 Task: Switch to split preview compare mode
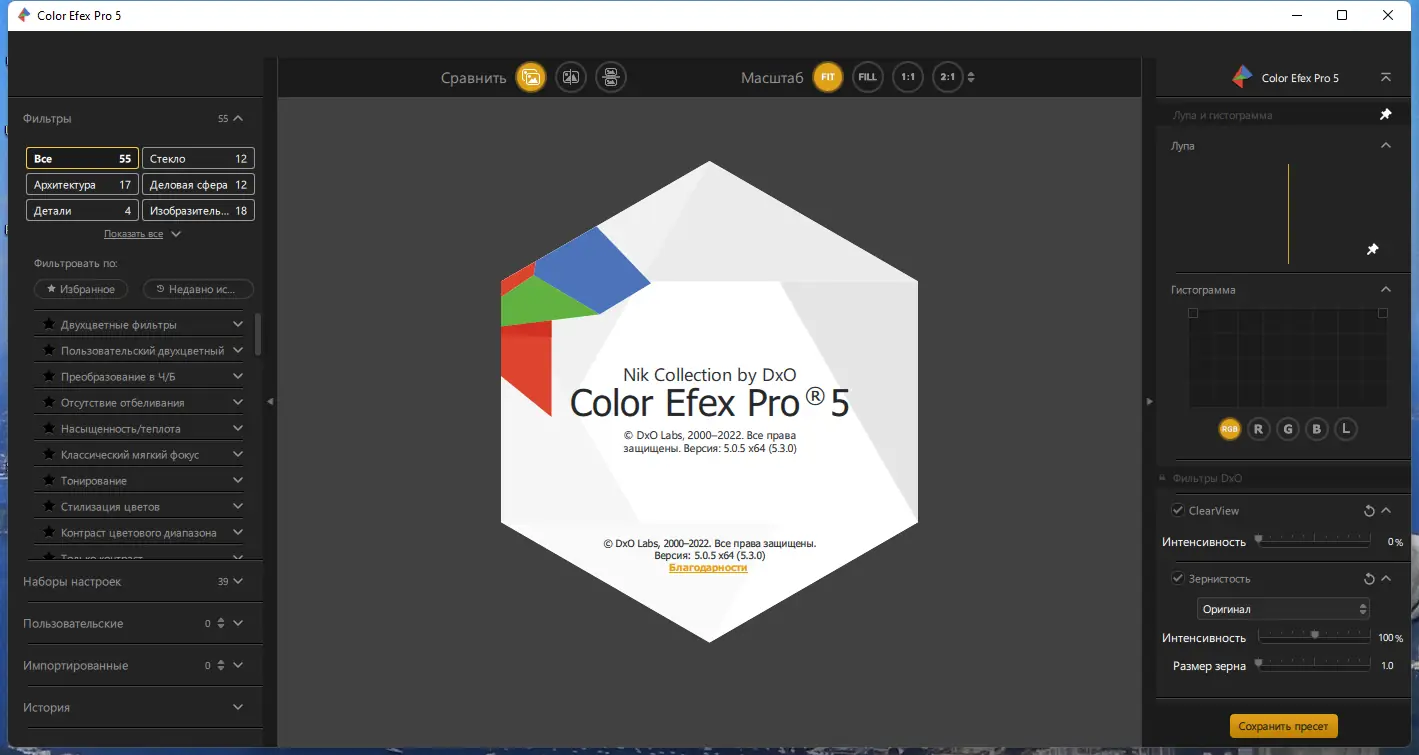[x=571, y=77]
